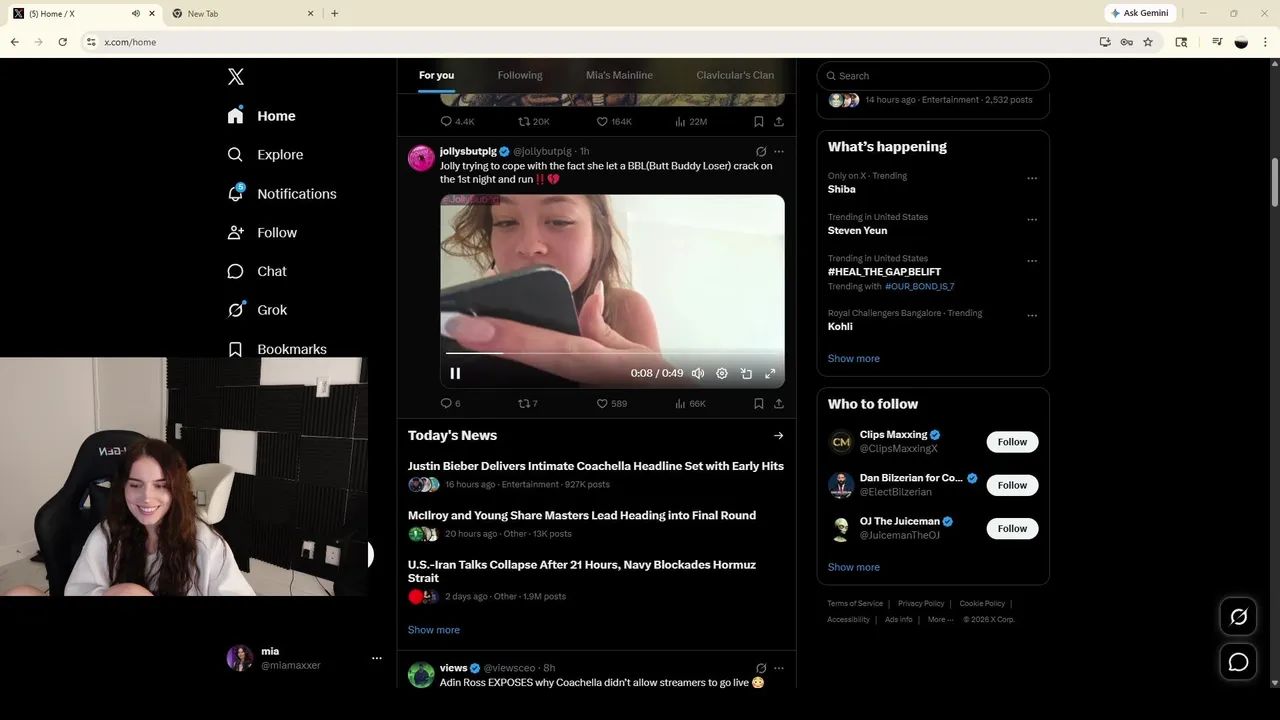Pause the playing video
This screenshot has height=720, width=1280.
pos(455,373)
